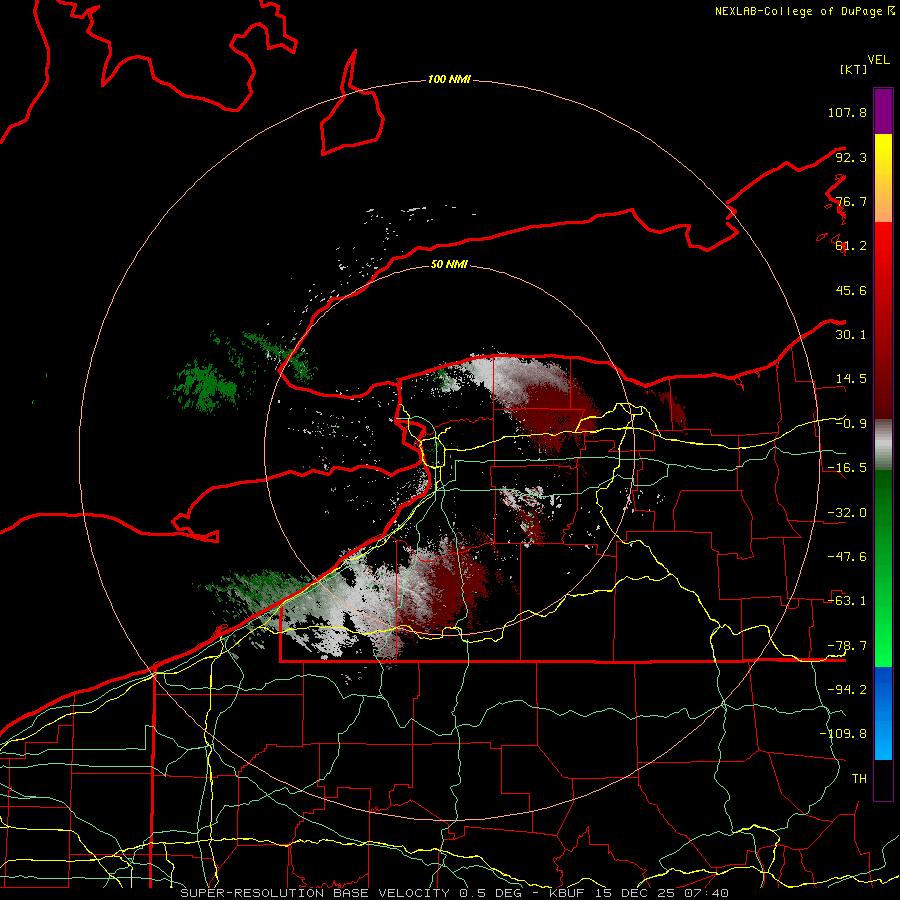Click the 76.7 velocity scale value
This screenshot has height=900, width=900.
(851, 201)
